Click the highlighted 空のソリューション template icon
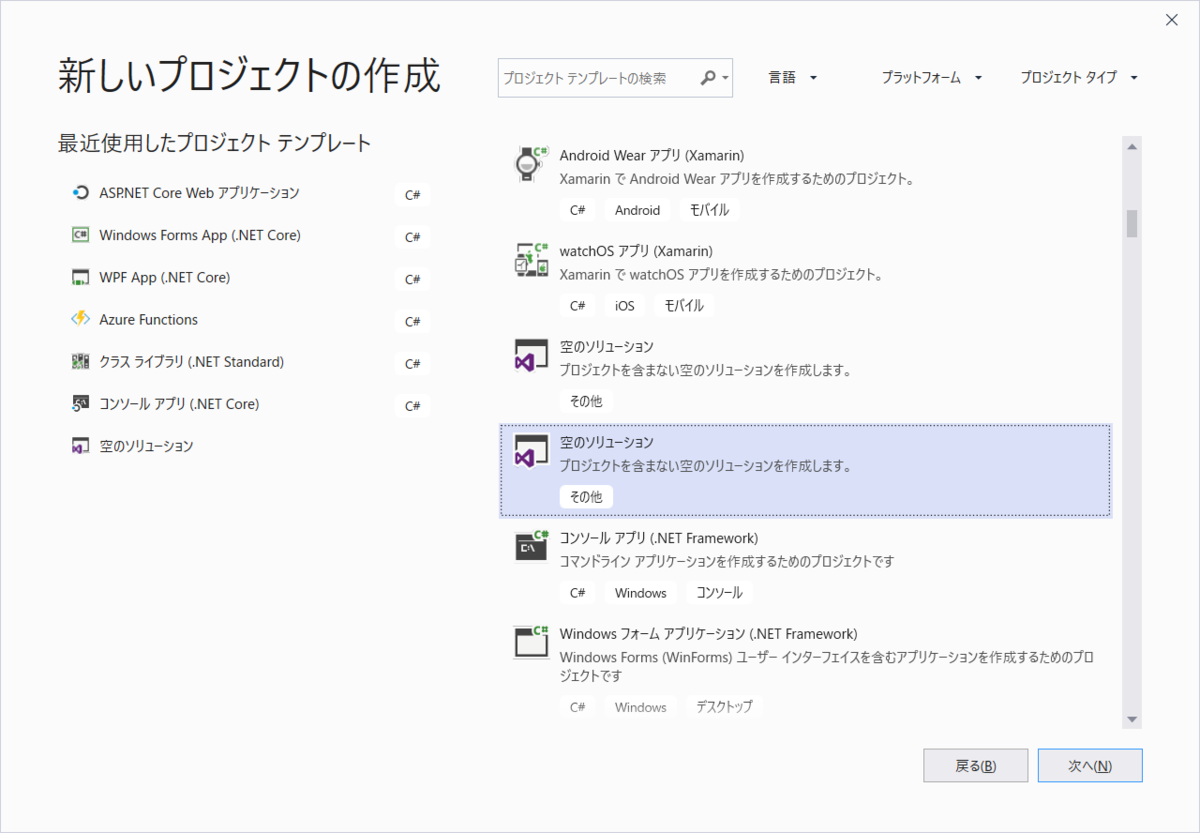 point(530,451)
